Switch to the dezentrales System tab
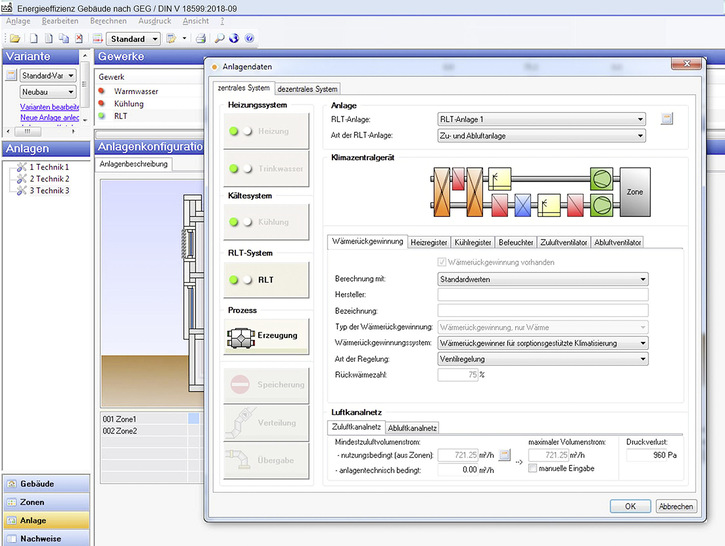This screenshot has height=546, width=725. pos(308,89)
